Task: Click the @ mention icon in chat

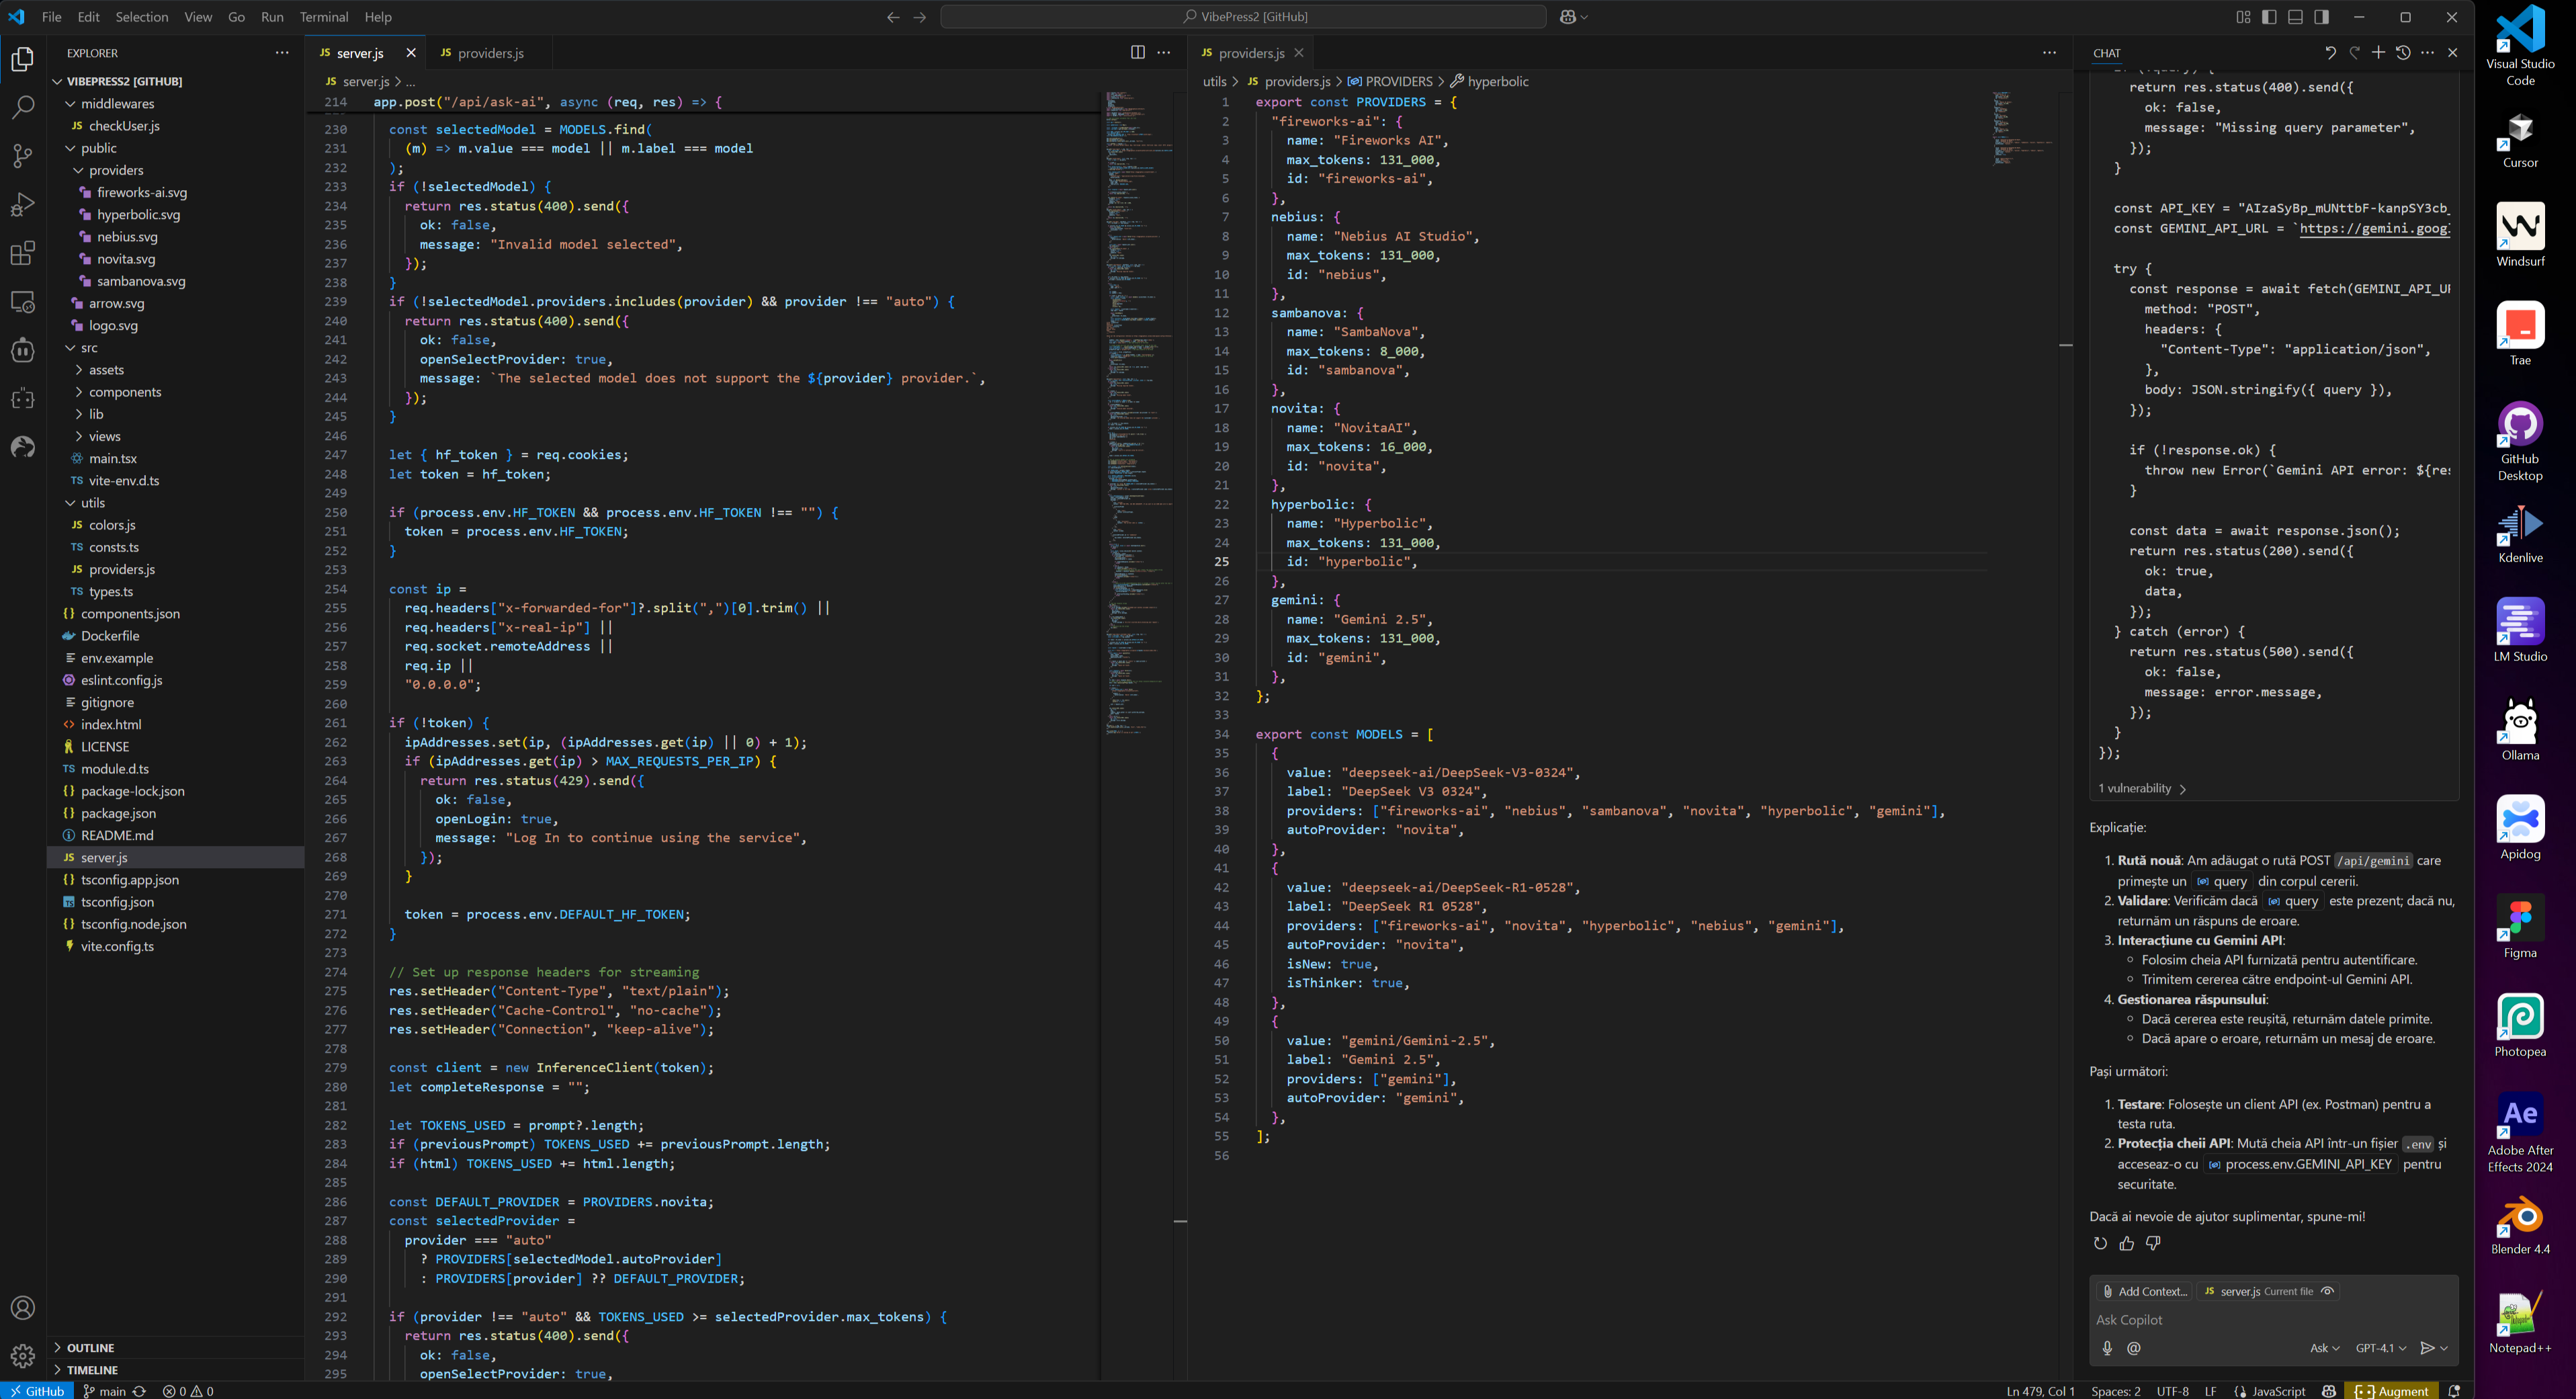Action: click(x=2134, y=1348)
